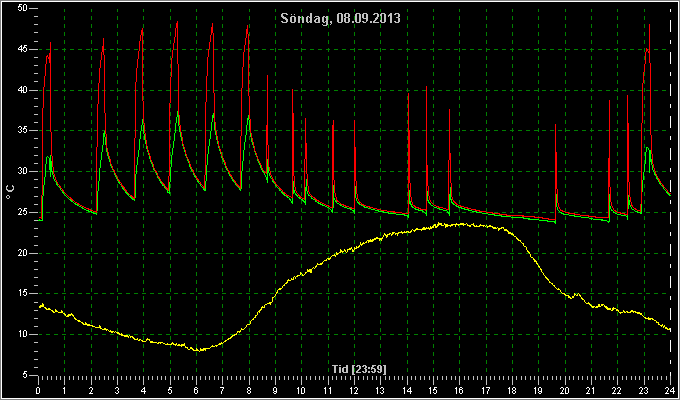
Task: Select the 24 hour mark on x-axis
Action: coord(670,390)
